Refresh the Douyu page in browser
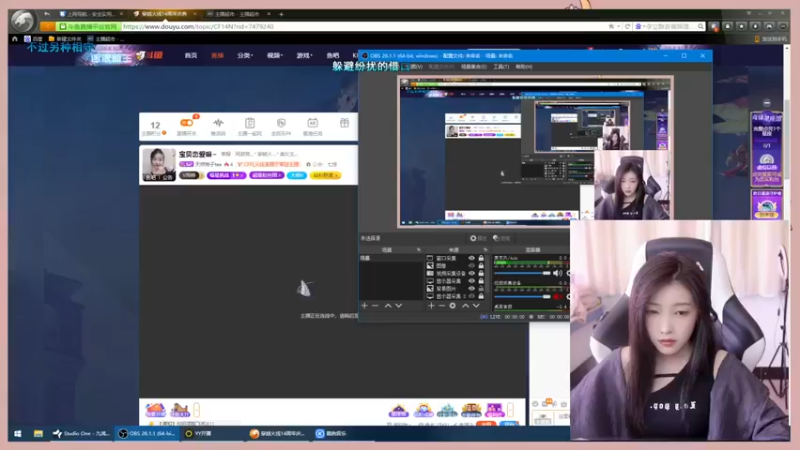800x450 pixels. tap(628, 27)
